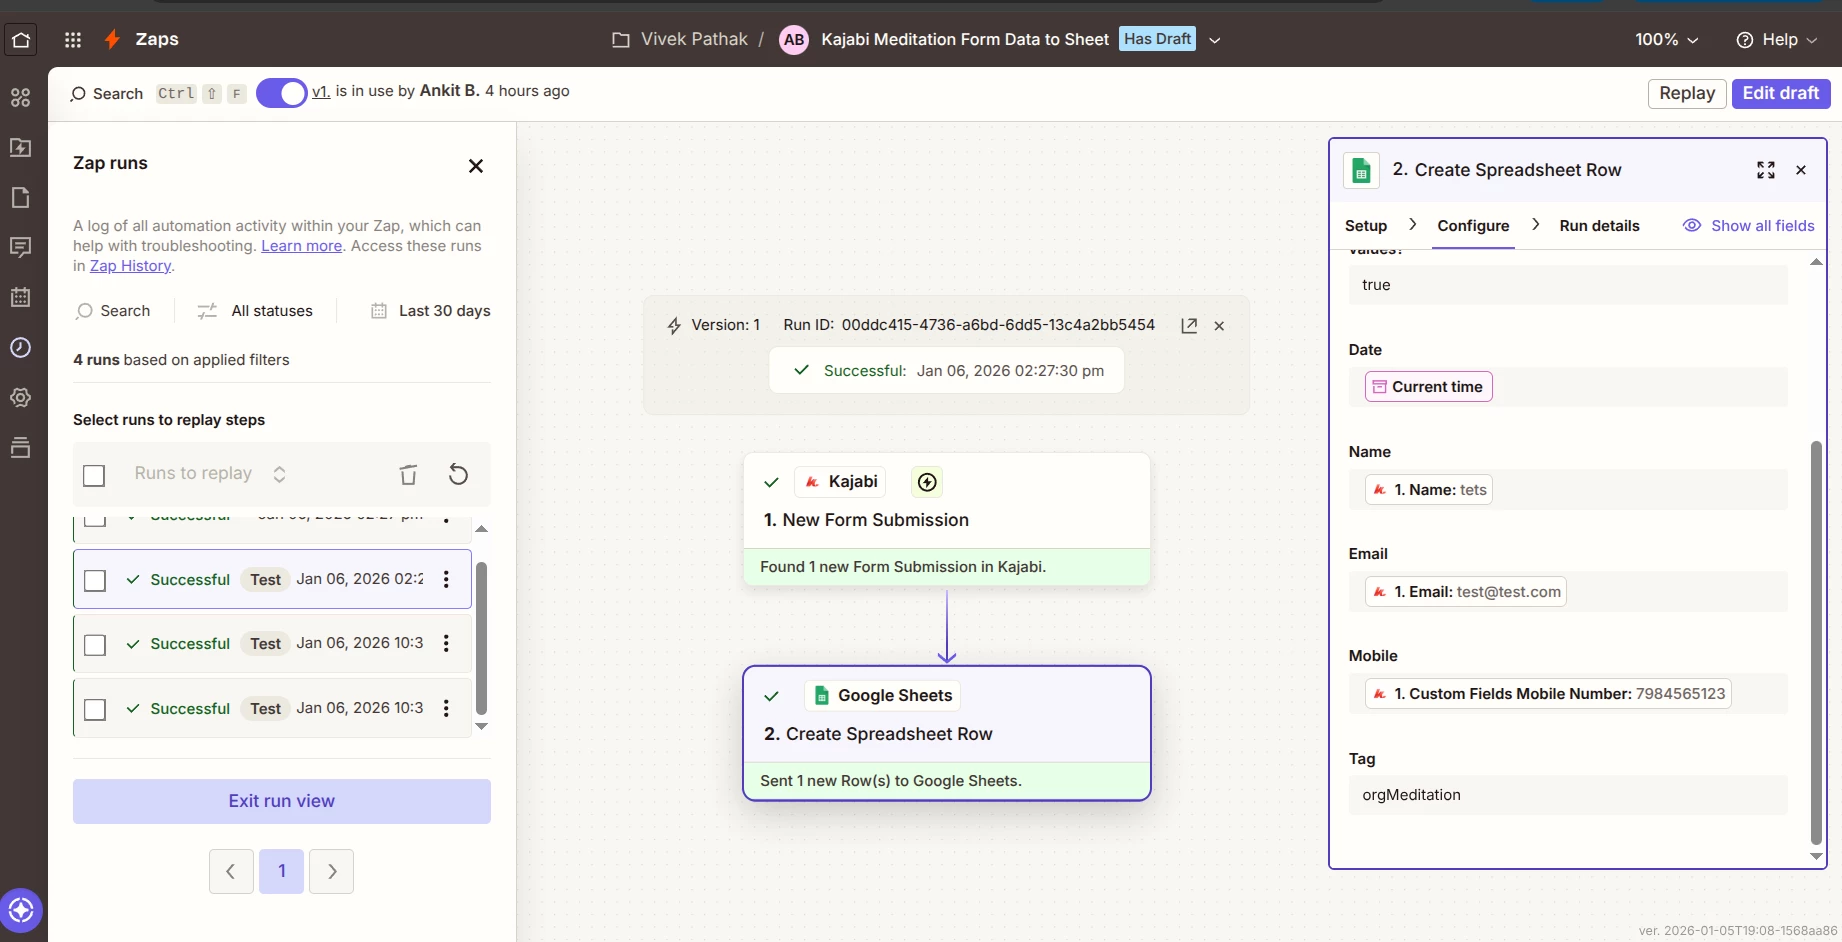1842x942 pixels.
Task: Close the run ID banner
Action: click(x=1219, y=326)
